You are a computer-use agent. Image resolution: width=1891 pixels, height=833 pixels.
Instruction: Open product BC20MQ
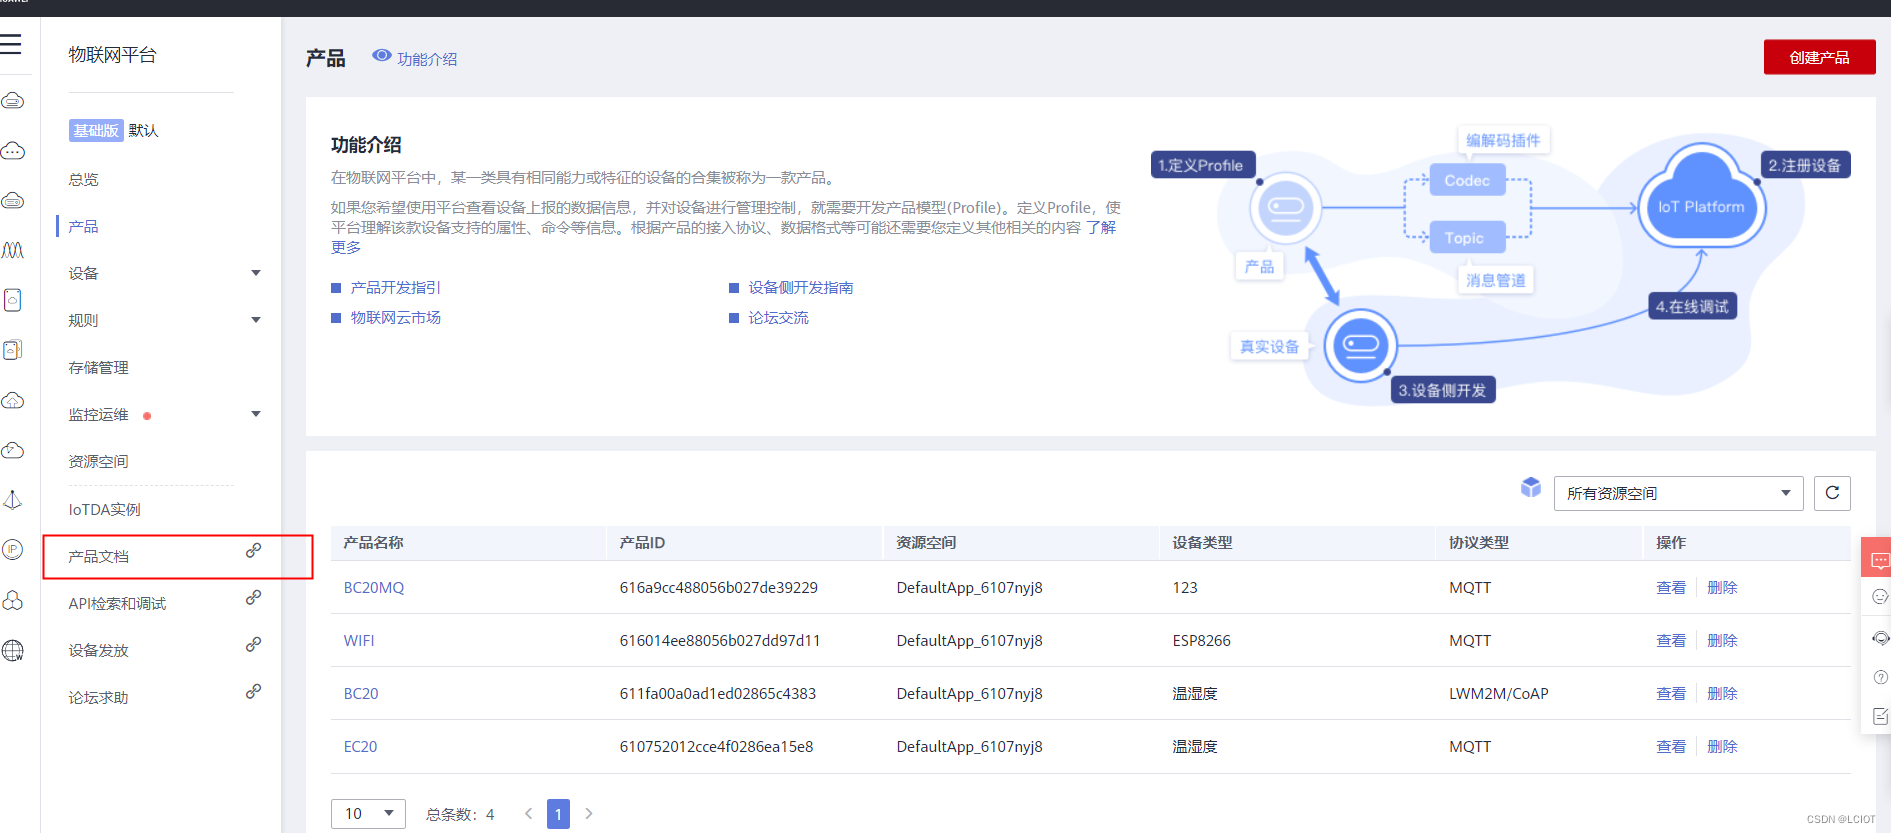[374, 588]
